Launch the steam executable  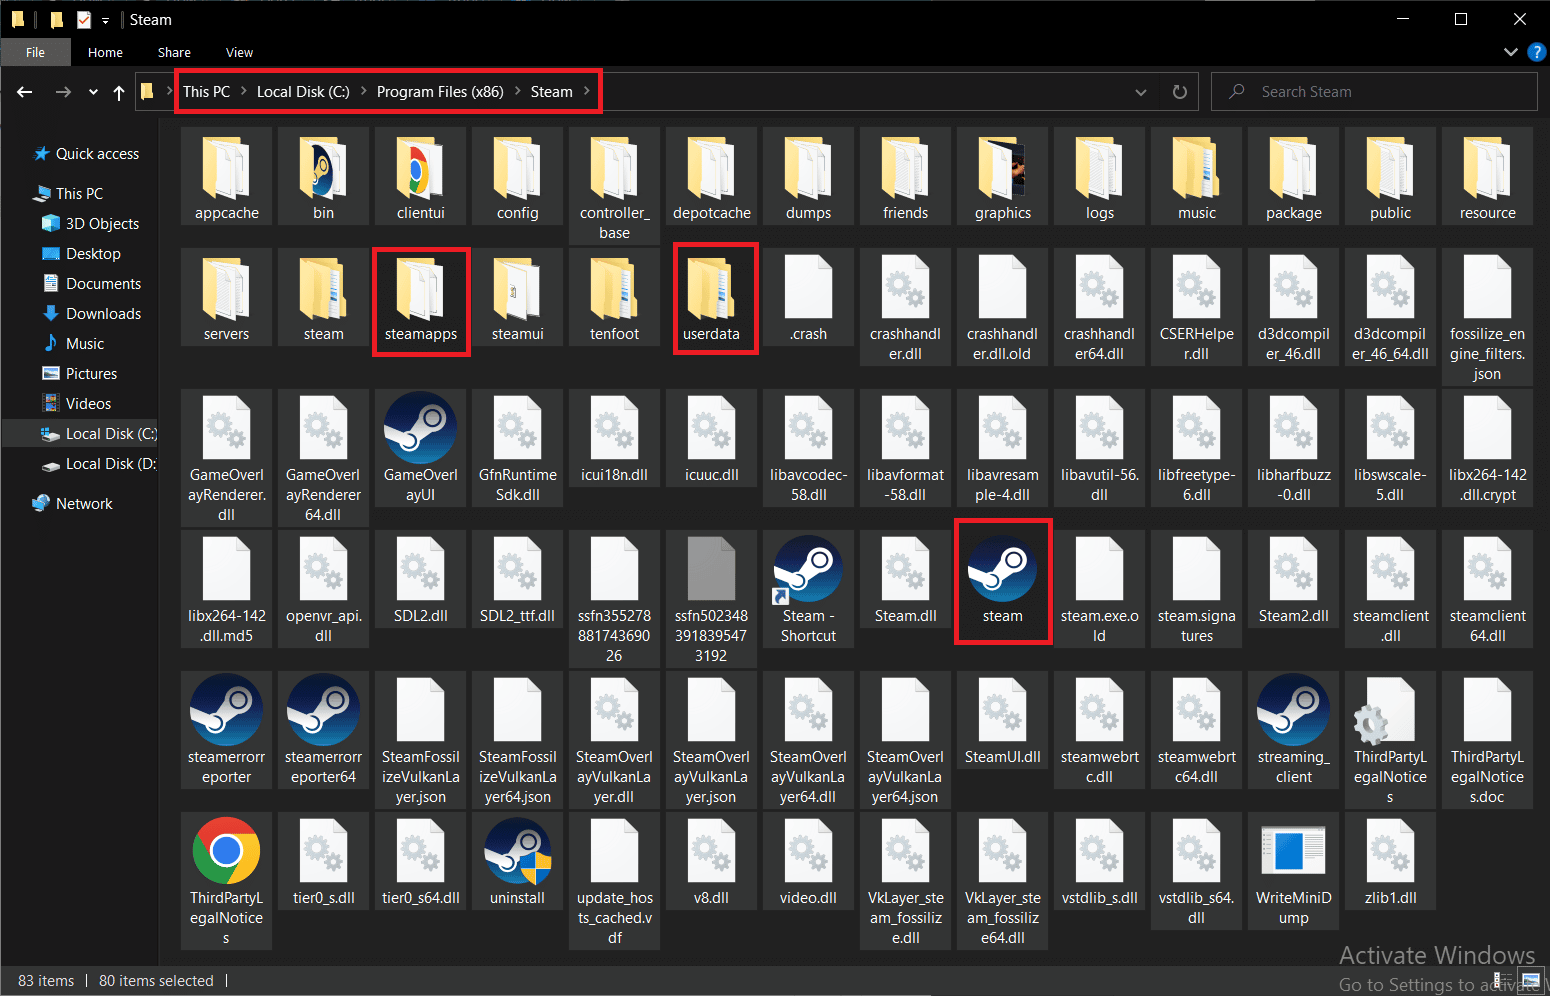point(1002,580)
